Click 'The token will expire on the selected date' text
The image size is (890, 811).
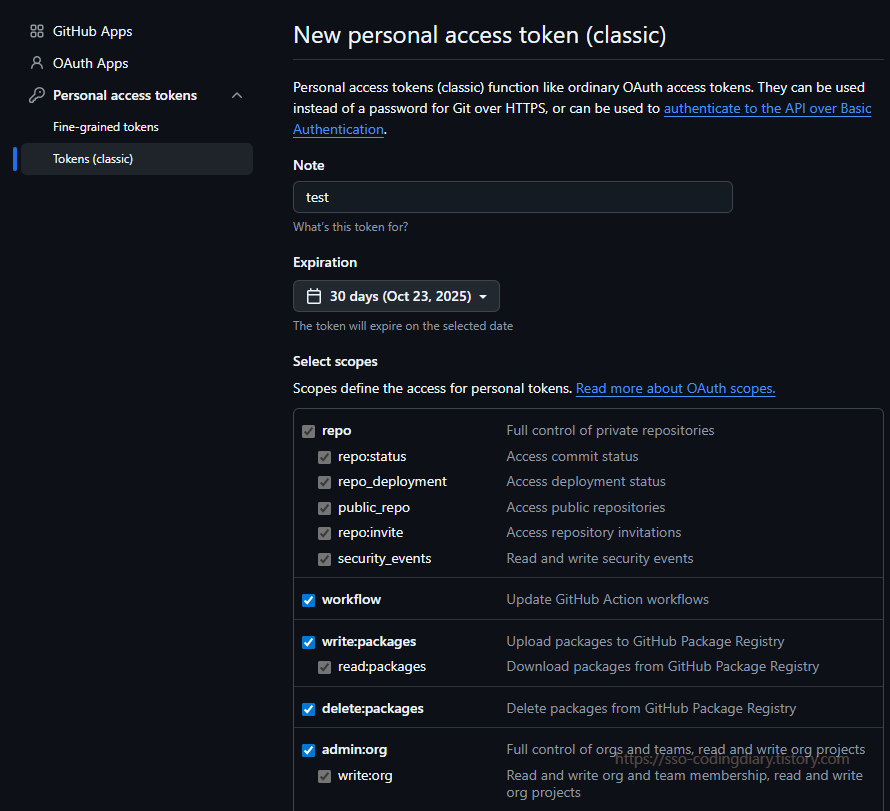pos(403,326)
